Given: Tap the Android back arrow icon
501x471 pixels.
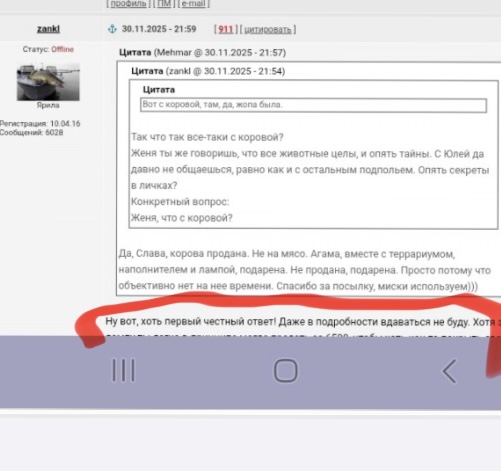Looking at the screenshot, I should pos(449,371).
